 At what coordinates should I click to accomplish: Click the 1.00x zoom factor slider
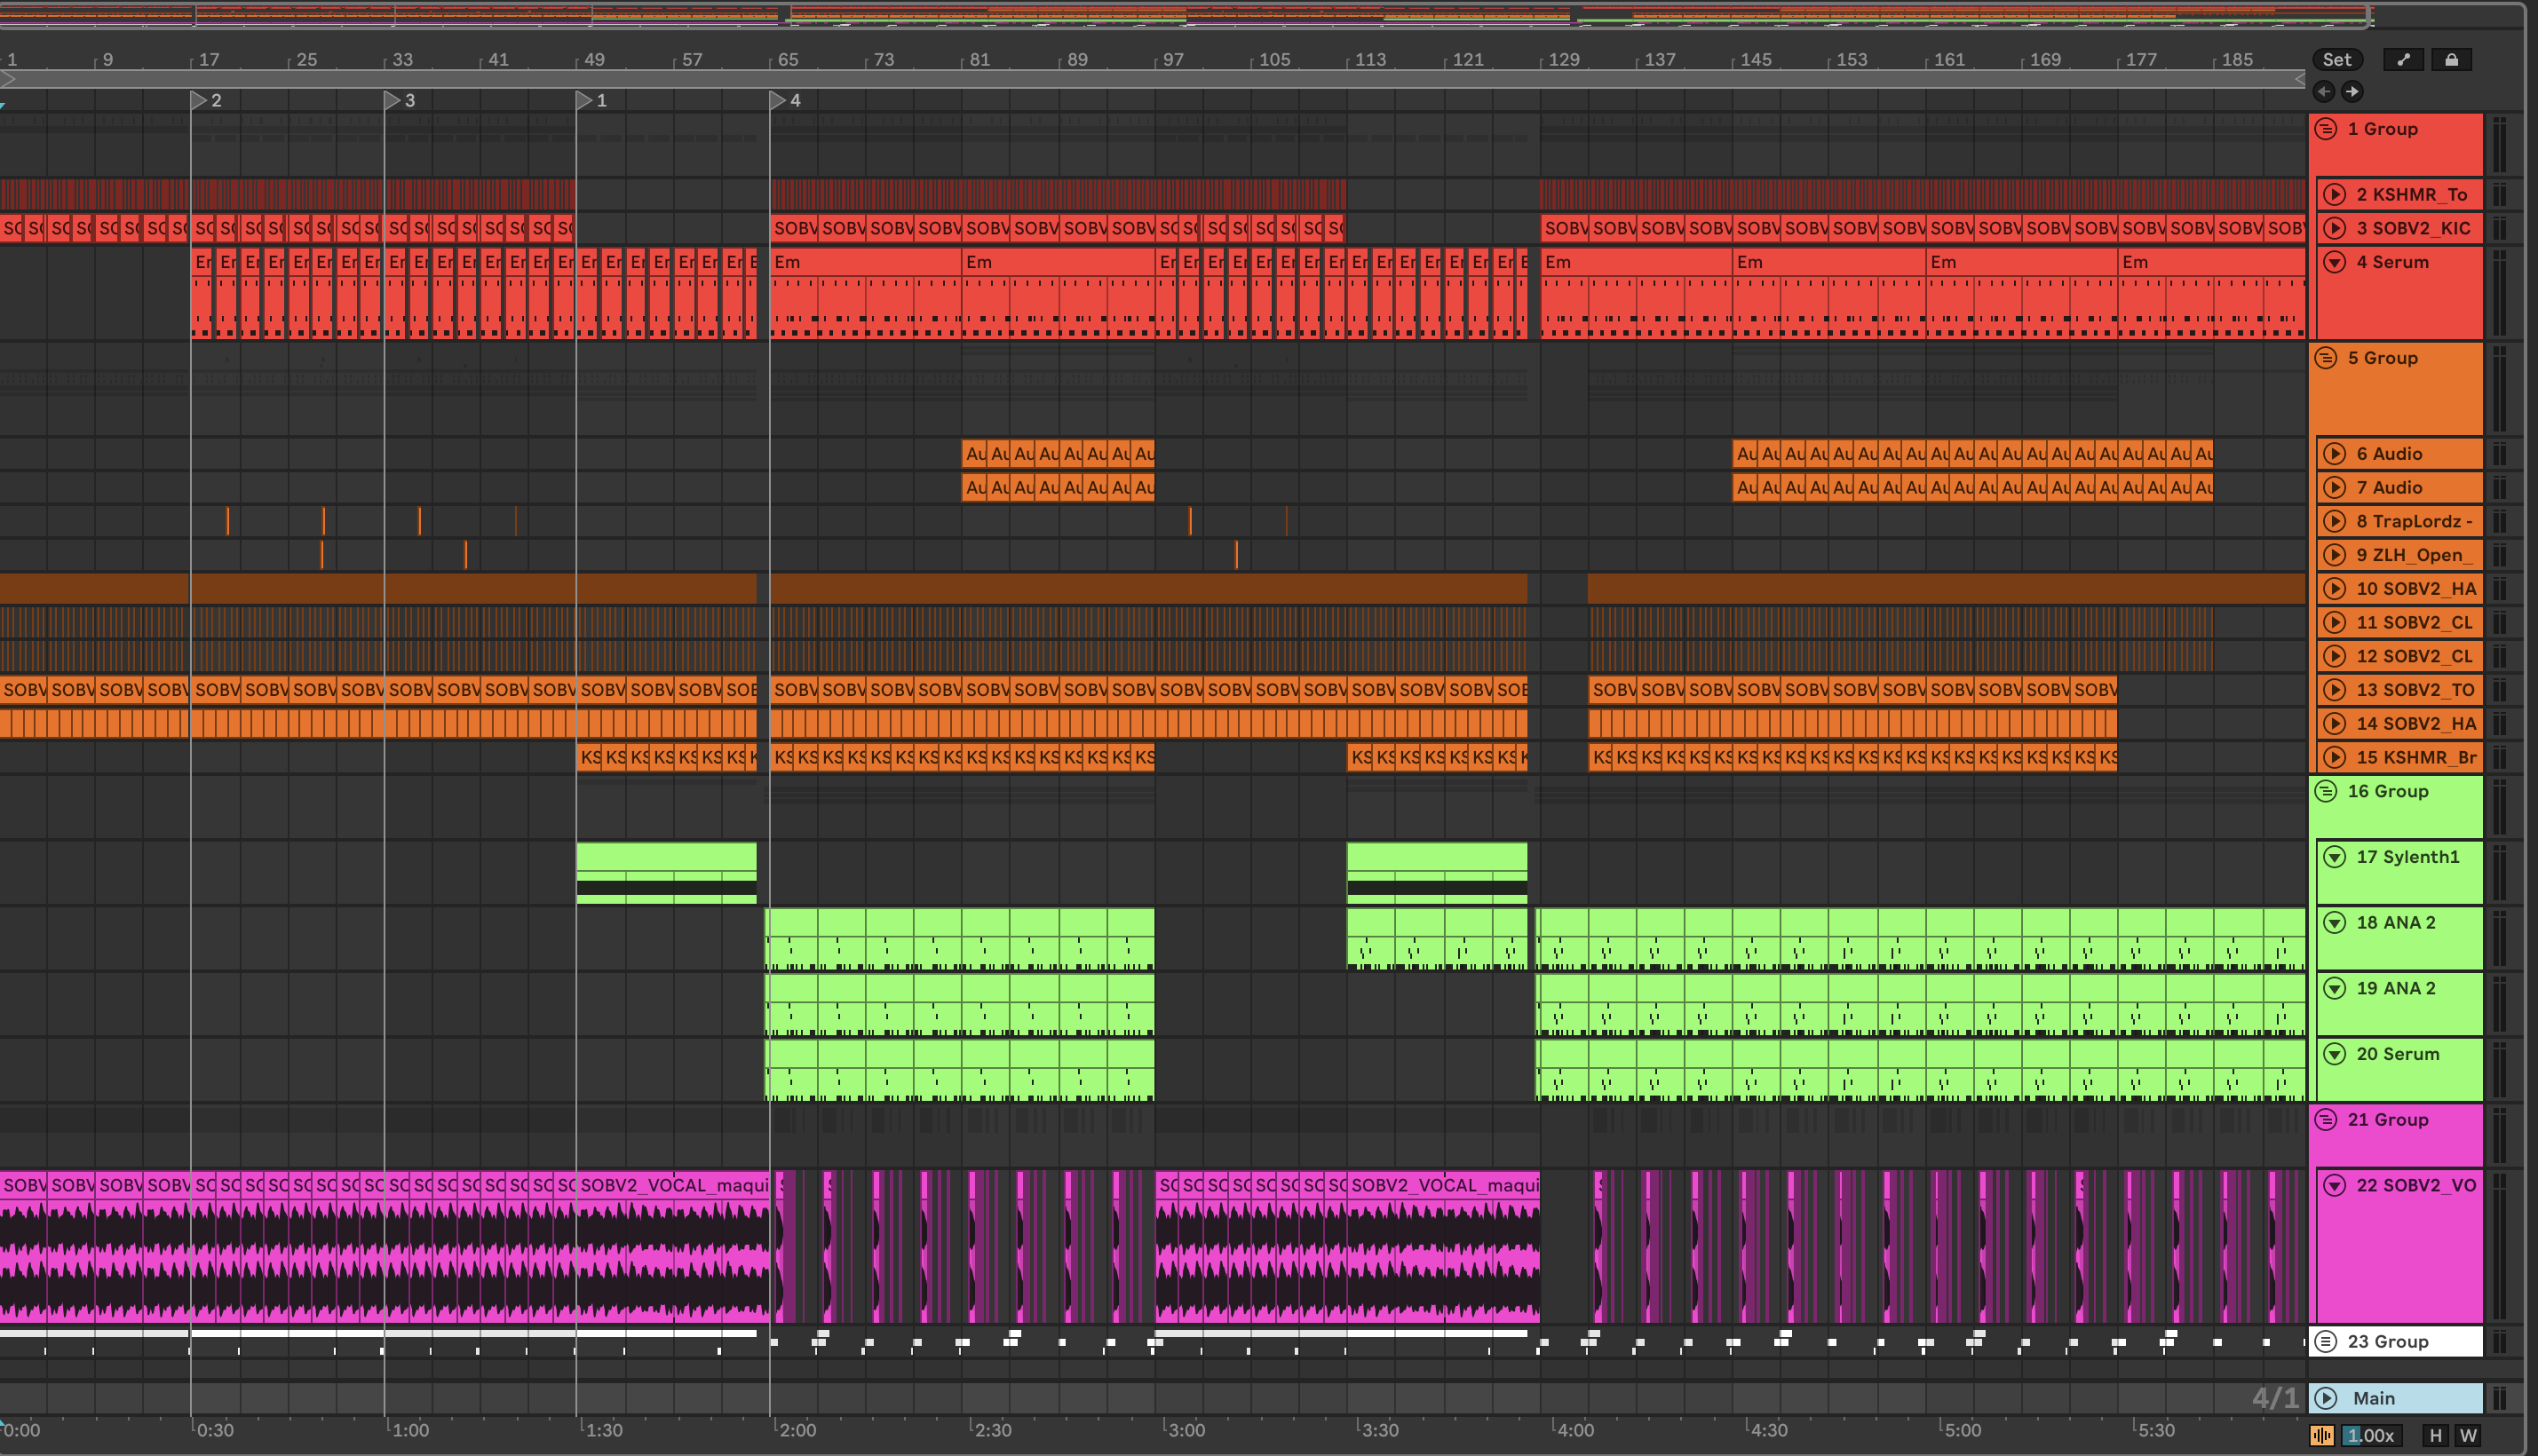[2371, 1436]
